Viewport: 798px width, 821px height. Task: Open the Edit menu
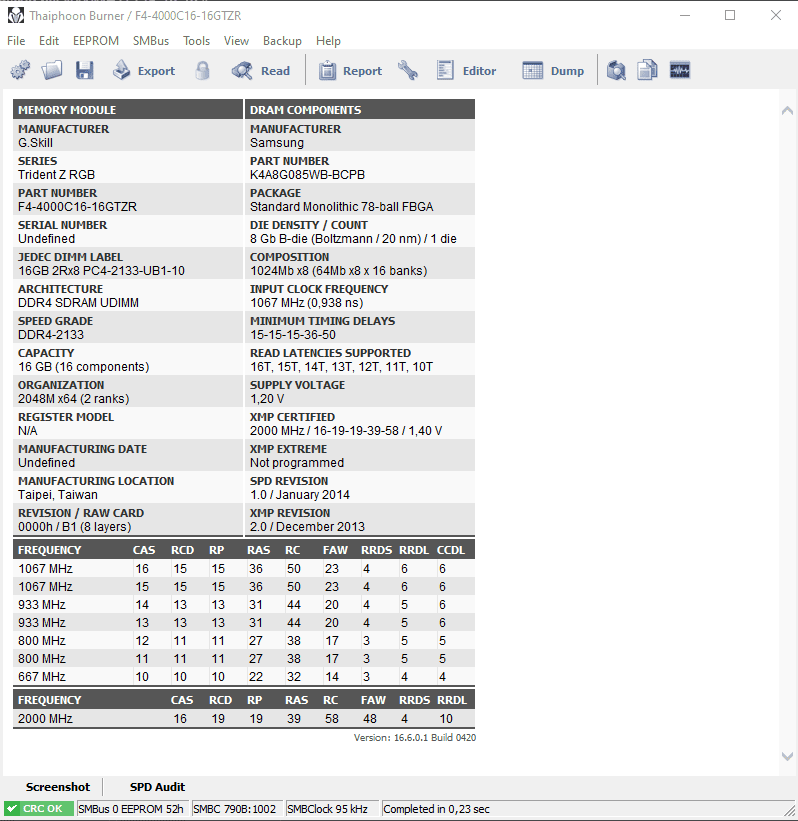coord(49,41)
